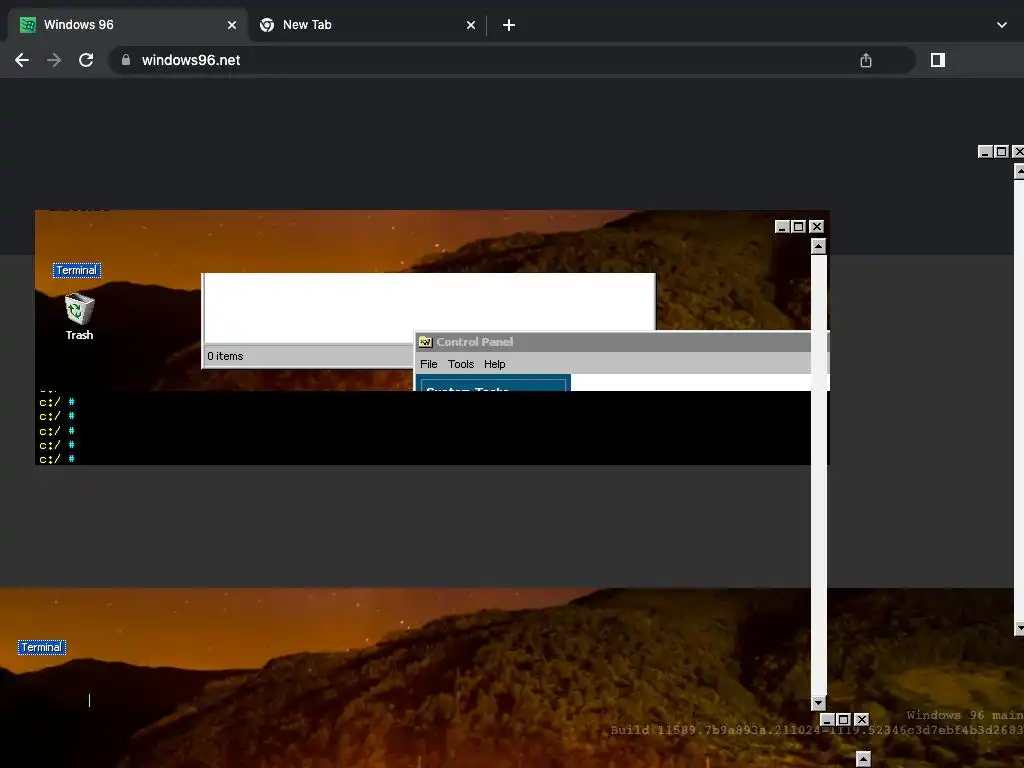1024x768 pixels.
Task: Click scroll-up arrow below the build text
Action: point(863,759)
